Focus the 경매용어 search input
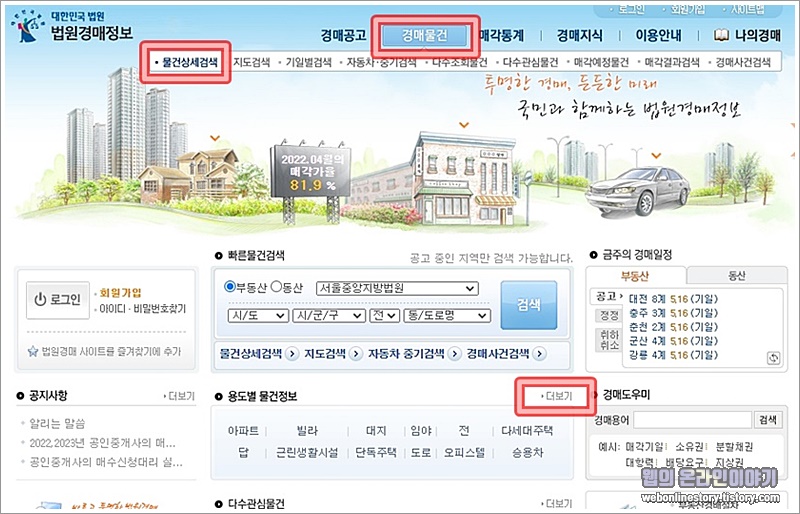The height and width of the screenshot is (514, 800). click(692, 420)
